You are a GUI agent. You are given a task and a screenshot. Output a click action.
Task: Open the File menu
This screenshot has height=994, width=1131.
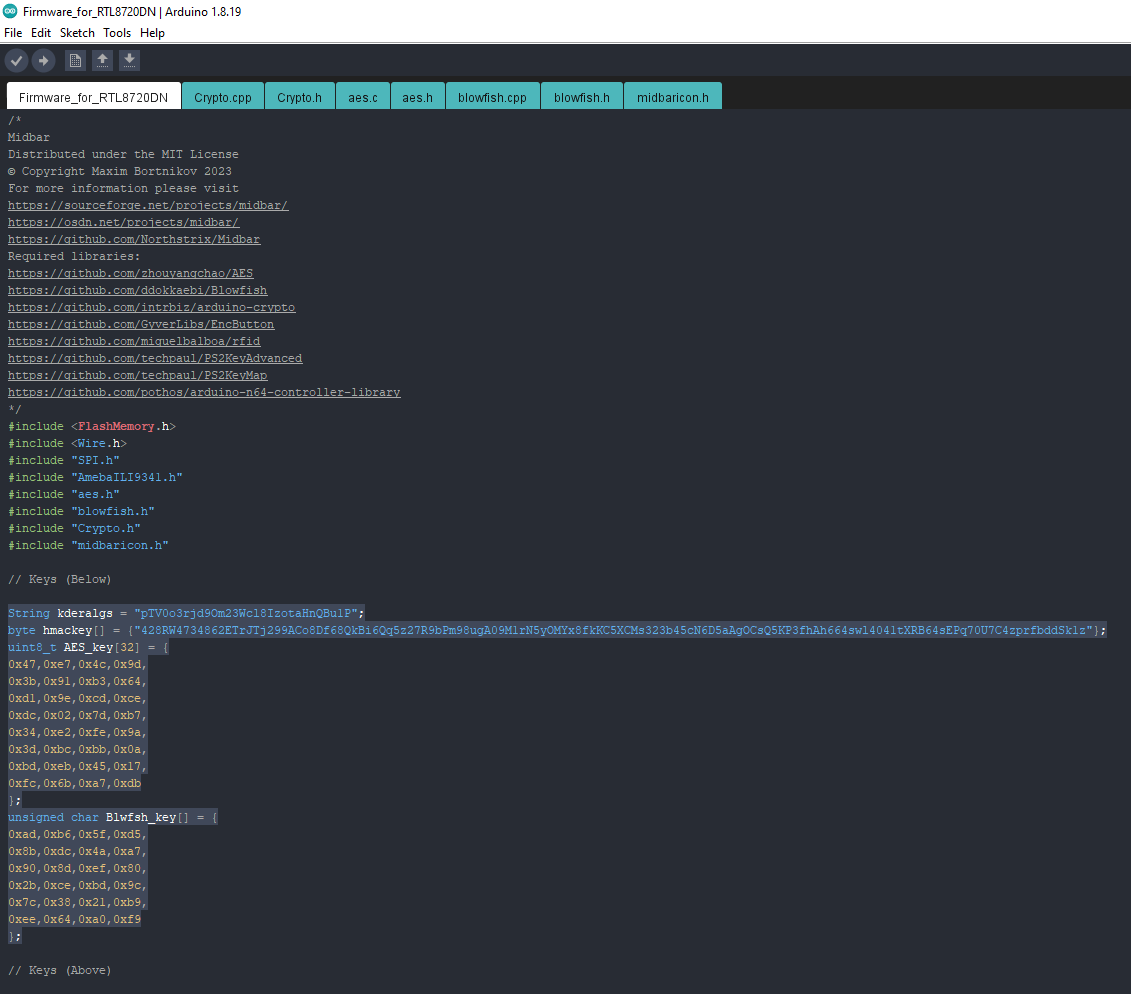coord(13,32)
